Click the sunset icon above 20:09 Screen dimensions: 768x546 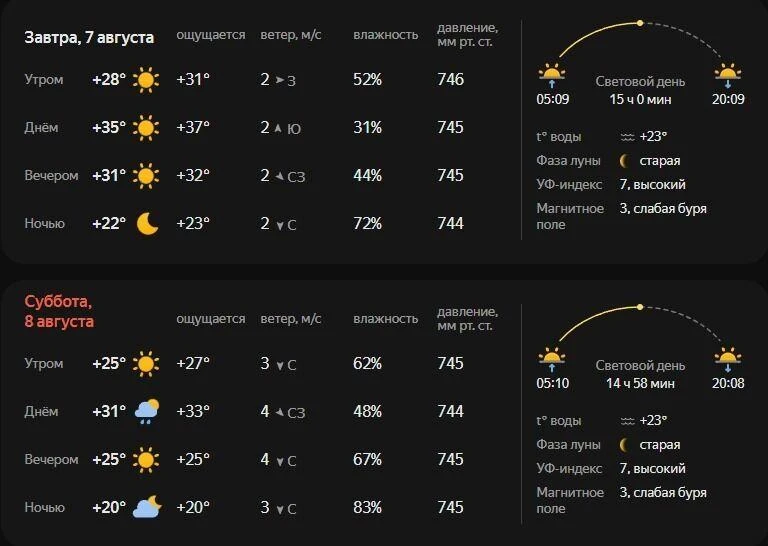[727, 75]
